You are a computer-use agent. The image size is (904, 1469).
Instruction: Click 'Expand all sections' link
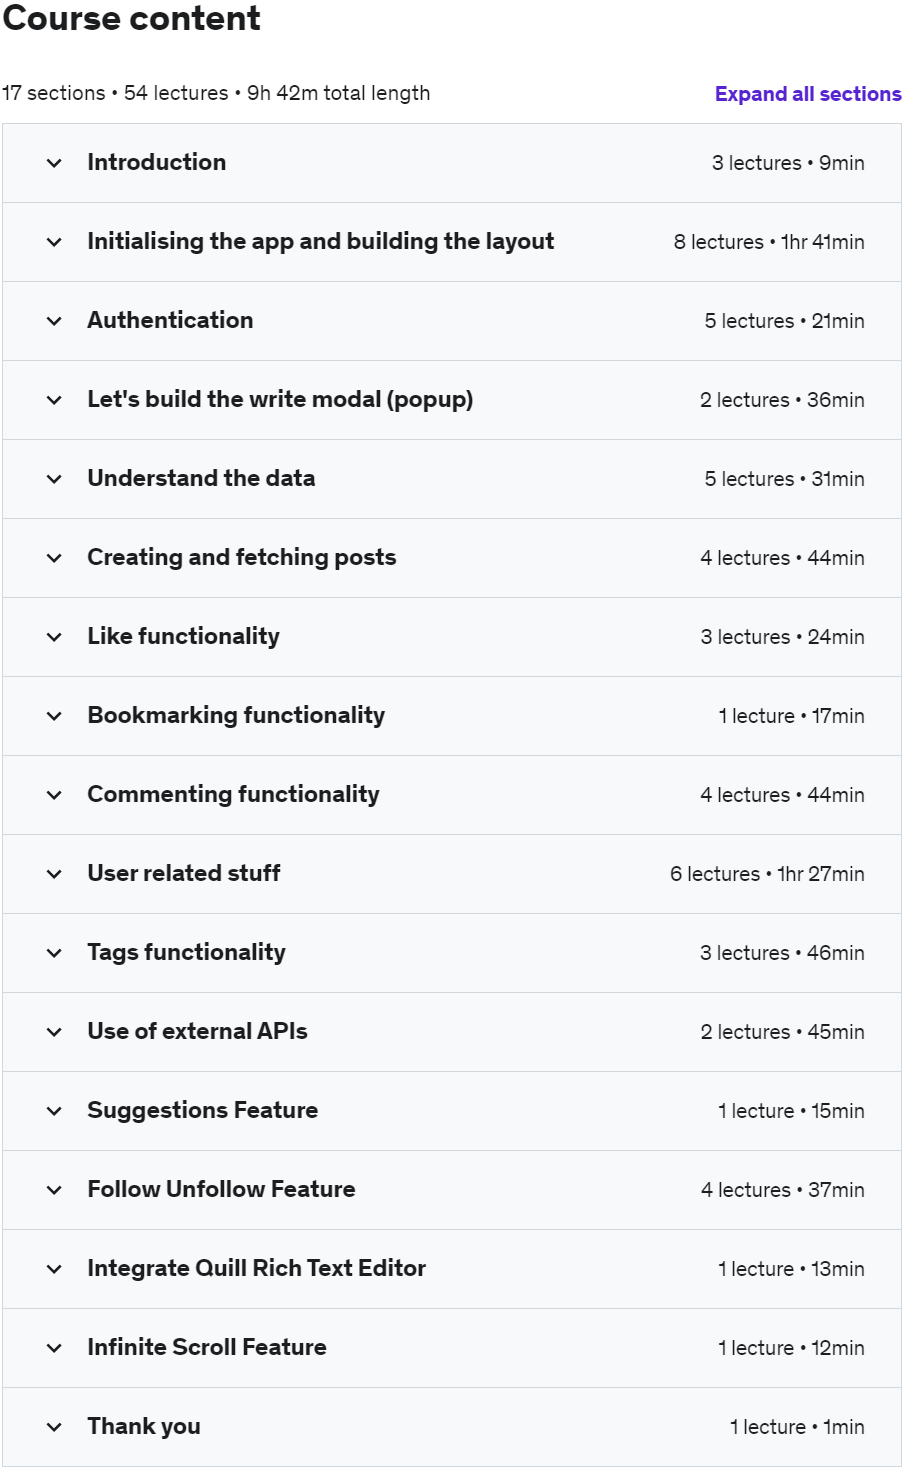coord(808,94)
